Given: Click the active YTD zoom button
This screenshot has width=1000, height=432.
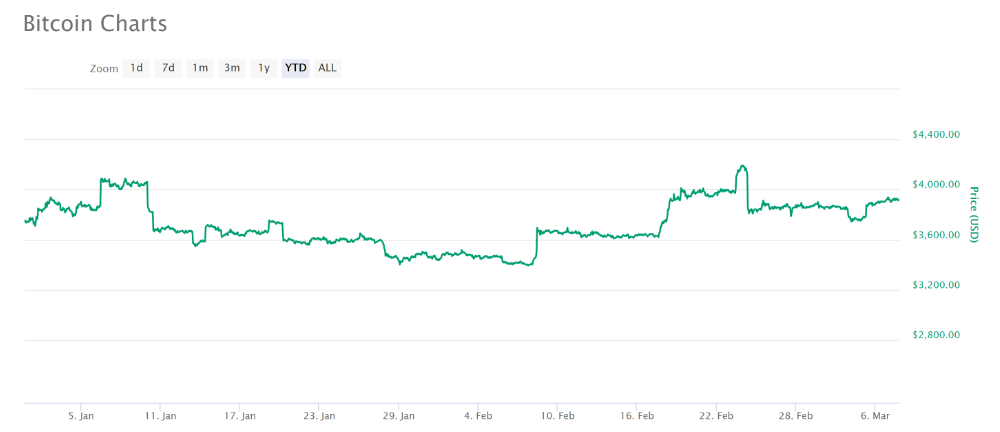Looking at the screenshot, I should tap(295, 68).
